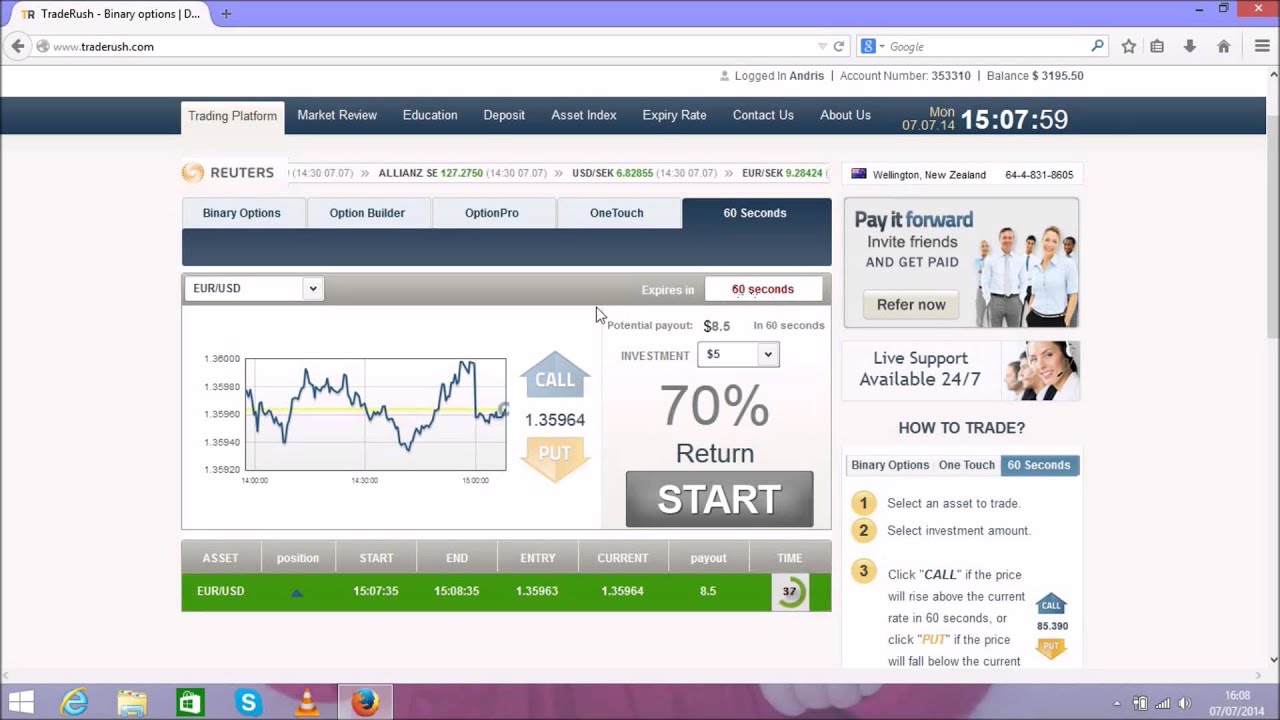Image resolution: width=1280 pixels, height=720 pixels.
Task: Click the bookmark star icon
Action: (x=1129, y=46)
